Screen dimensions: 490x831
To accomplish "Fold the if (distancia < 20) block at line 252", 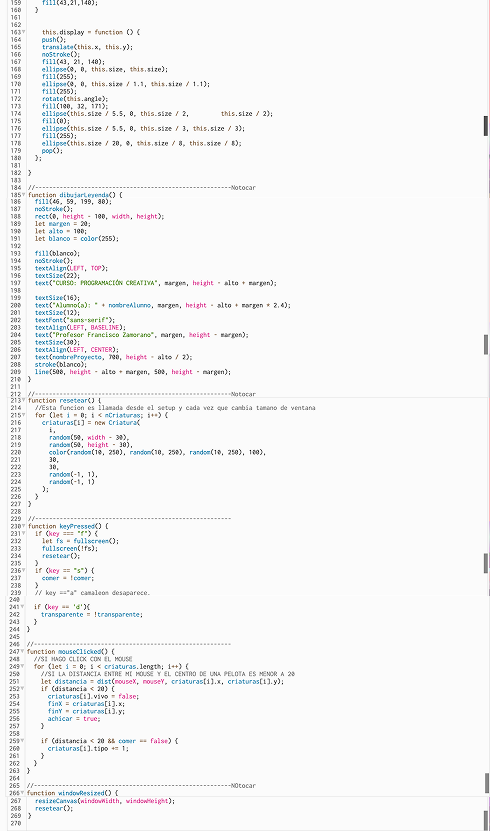I will click(x=22, y=689).
